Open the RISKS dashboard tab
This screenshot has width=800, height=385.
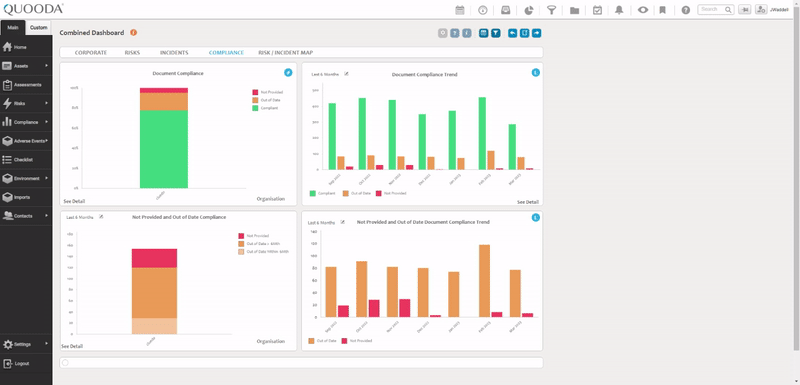(x=132, y=53)
